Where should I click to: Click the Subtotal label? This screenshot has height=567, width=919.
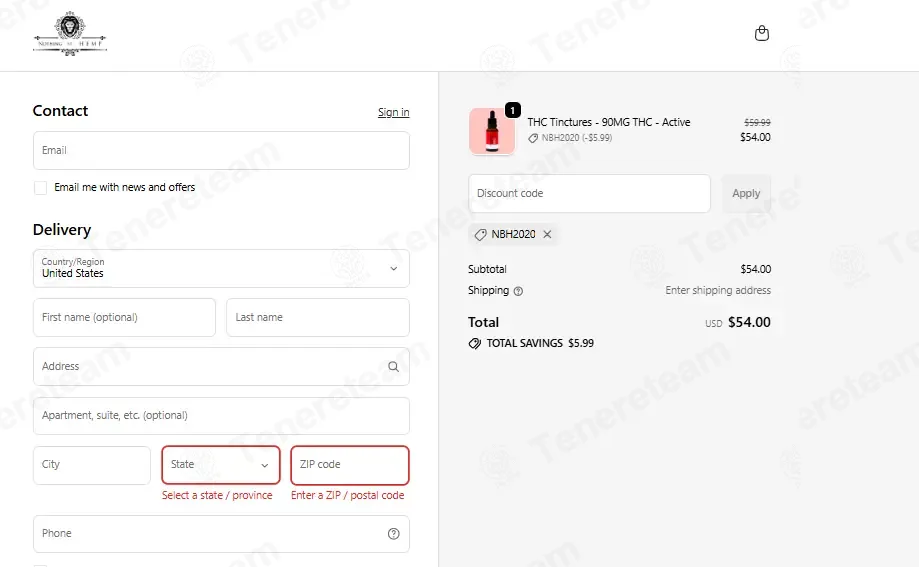click(487, 269)
